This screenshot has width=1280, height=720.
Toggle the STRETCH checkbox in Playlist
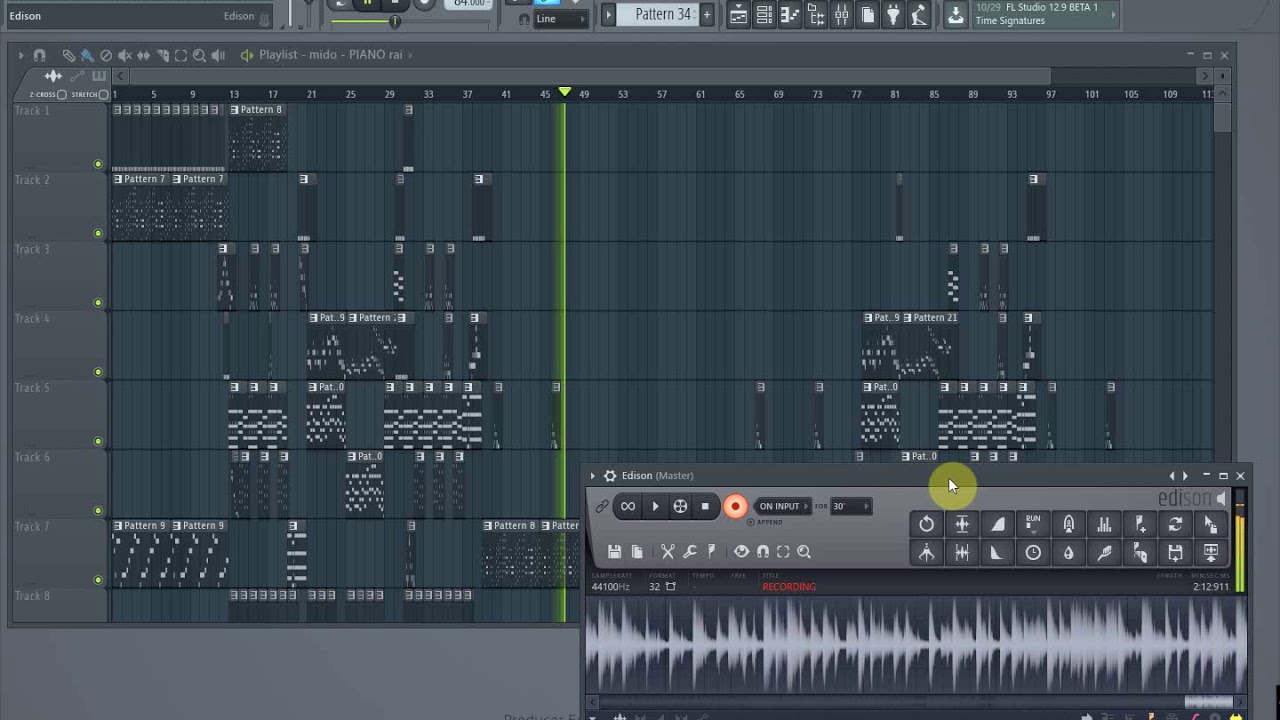coord(103,95)
